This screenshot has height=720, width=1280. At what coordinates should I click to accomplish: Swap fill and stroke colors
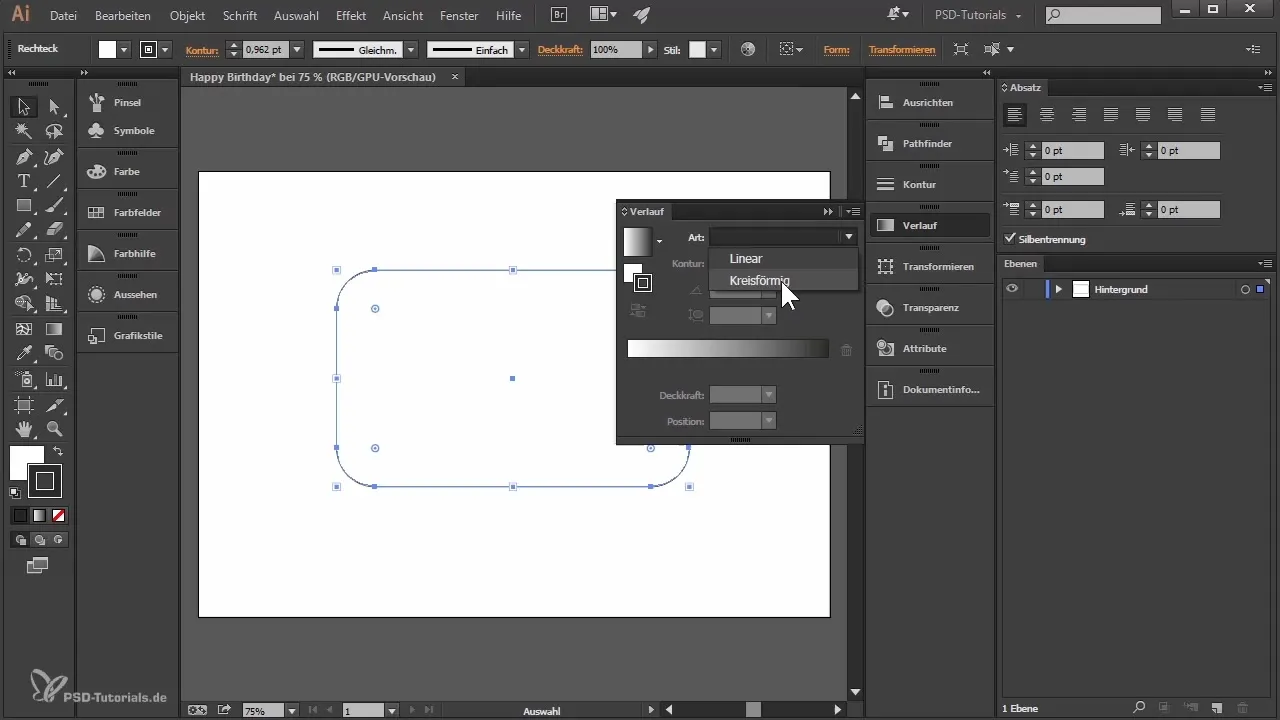[57, 452]
